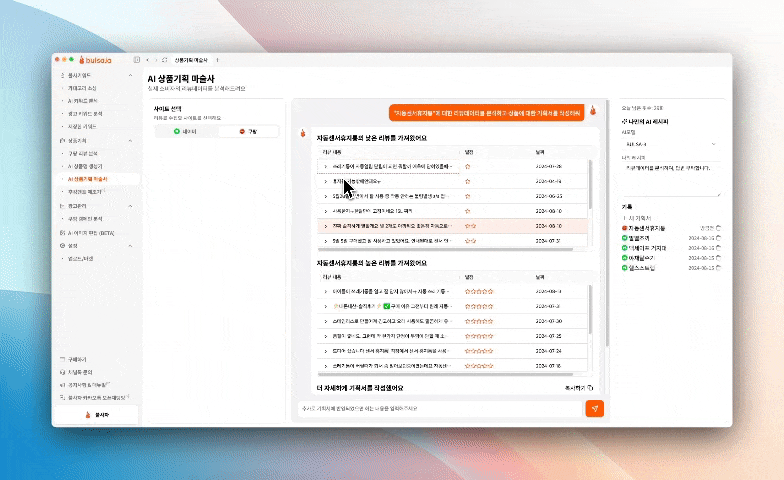Expand the highlighted two-star review row
The image size is (784, 480).
pos(326,226)
